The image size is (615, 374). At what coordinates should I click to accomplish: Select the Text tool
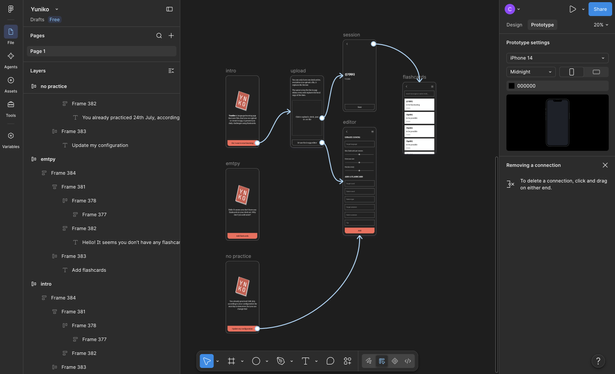point(305,361)
